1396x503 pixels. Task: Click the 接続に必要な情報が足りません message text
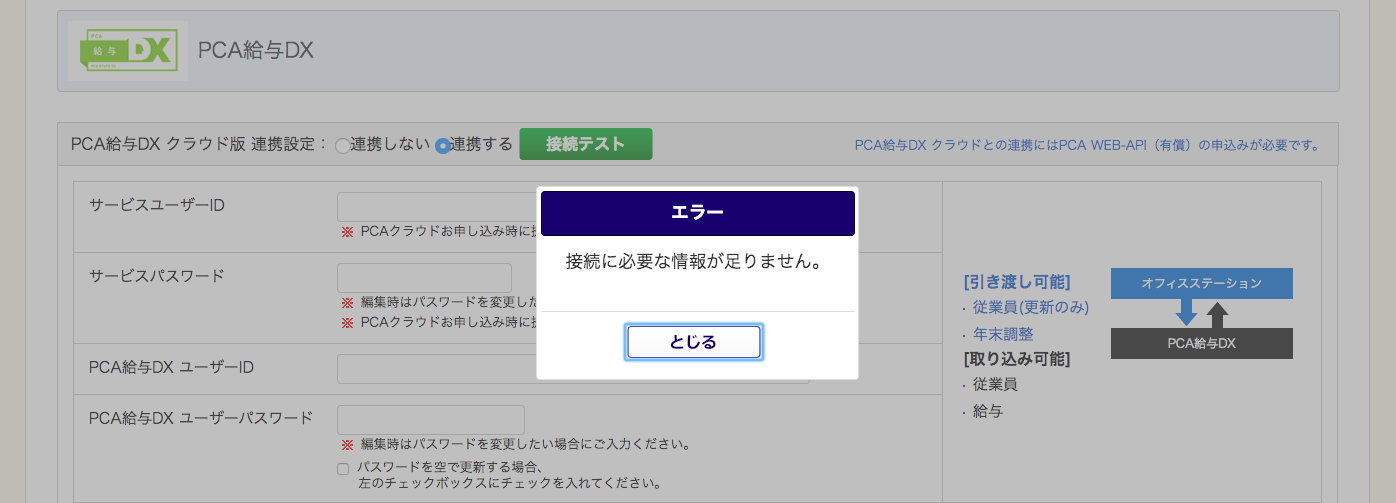(694, 263)
